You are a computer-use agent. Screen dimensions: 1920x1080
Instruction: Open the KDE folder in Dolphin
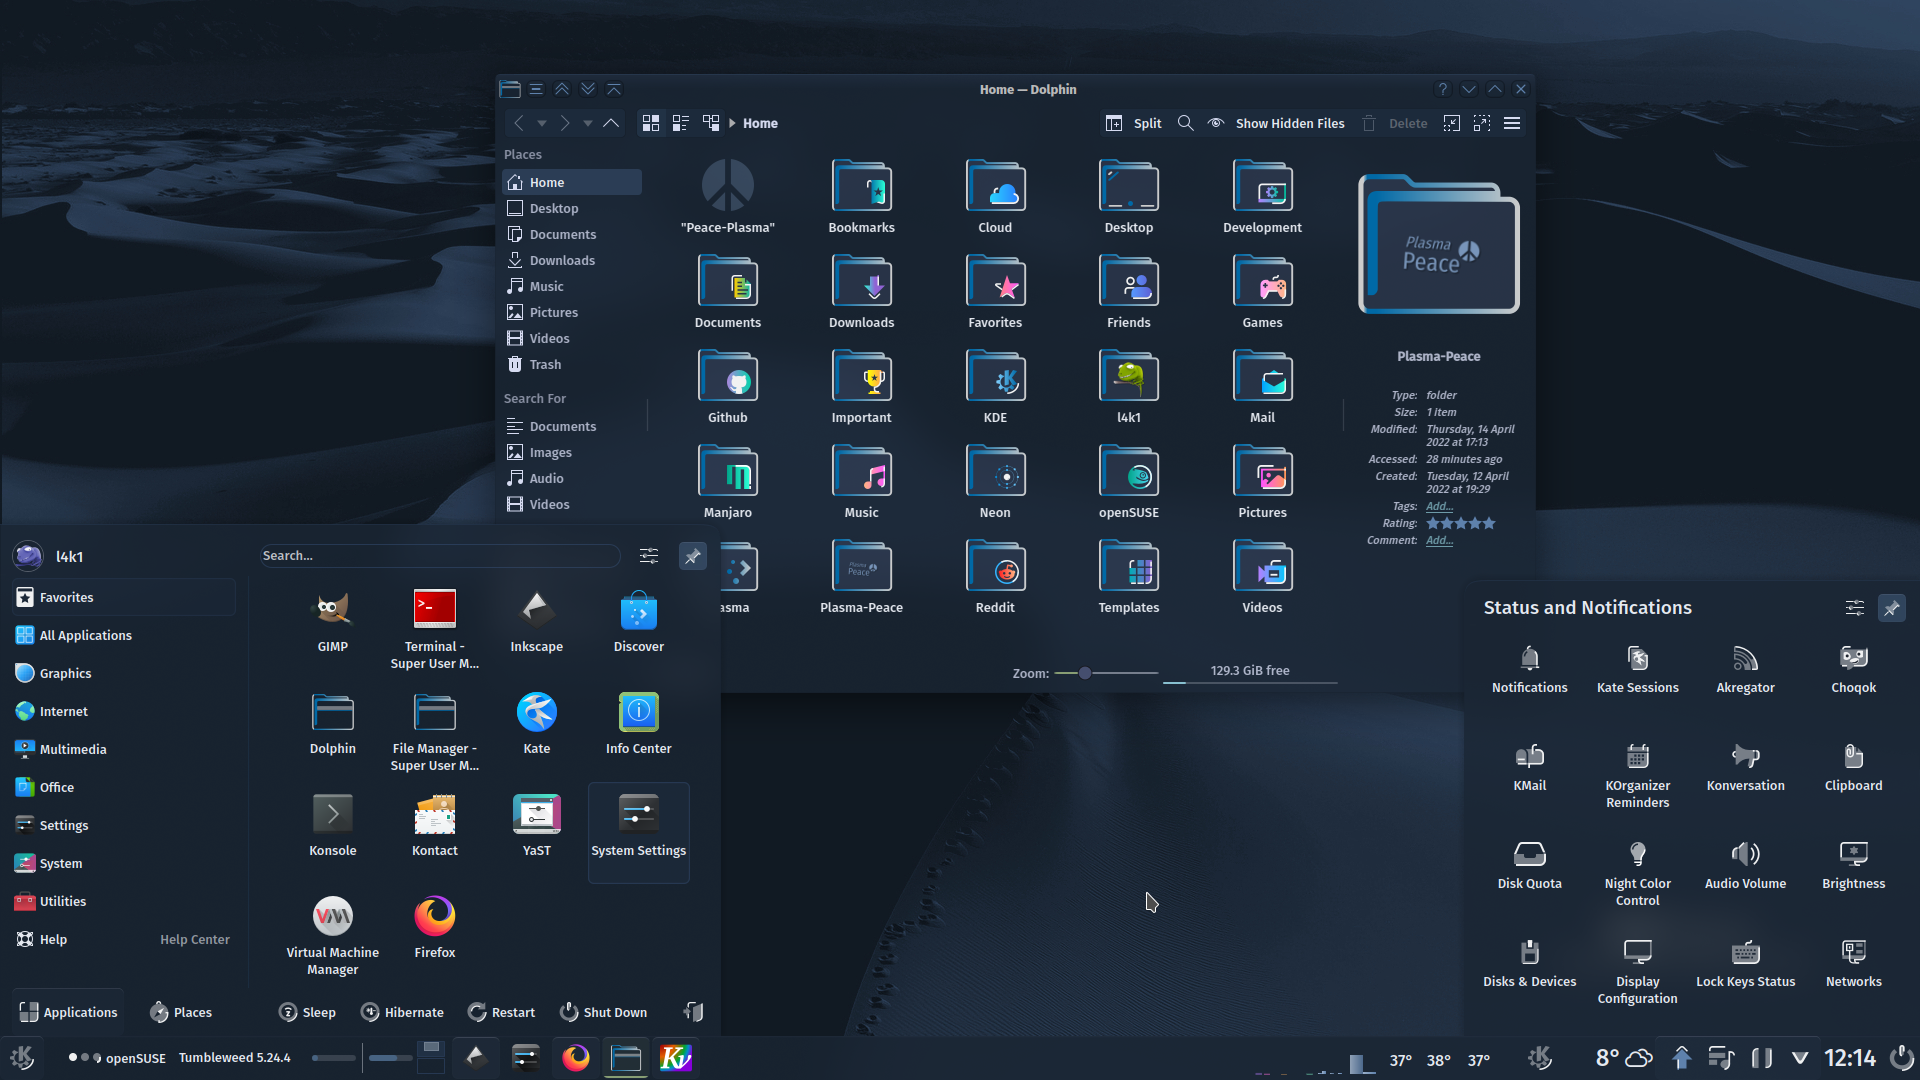[994, 388]
